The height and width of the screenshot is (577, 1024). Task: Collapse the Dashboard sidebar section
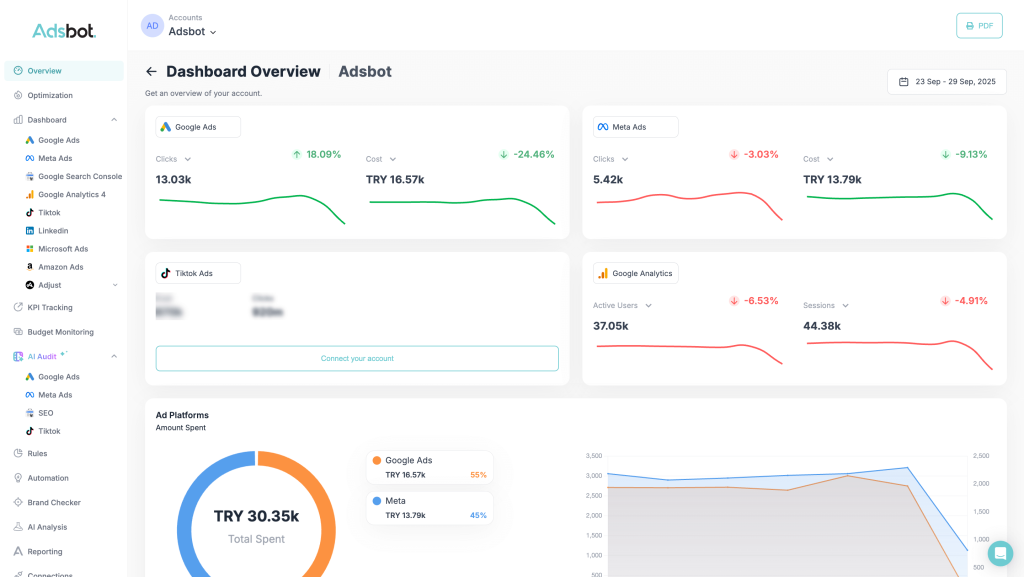(x=114, y=120)
